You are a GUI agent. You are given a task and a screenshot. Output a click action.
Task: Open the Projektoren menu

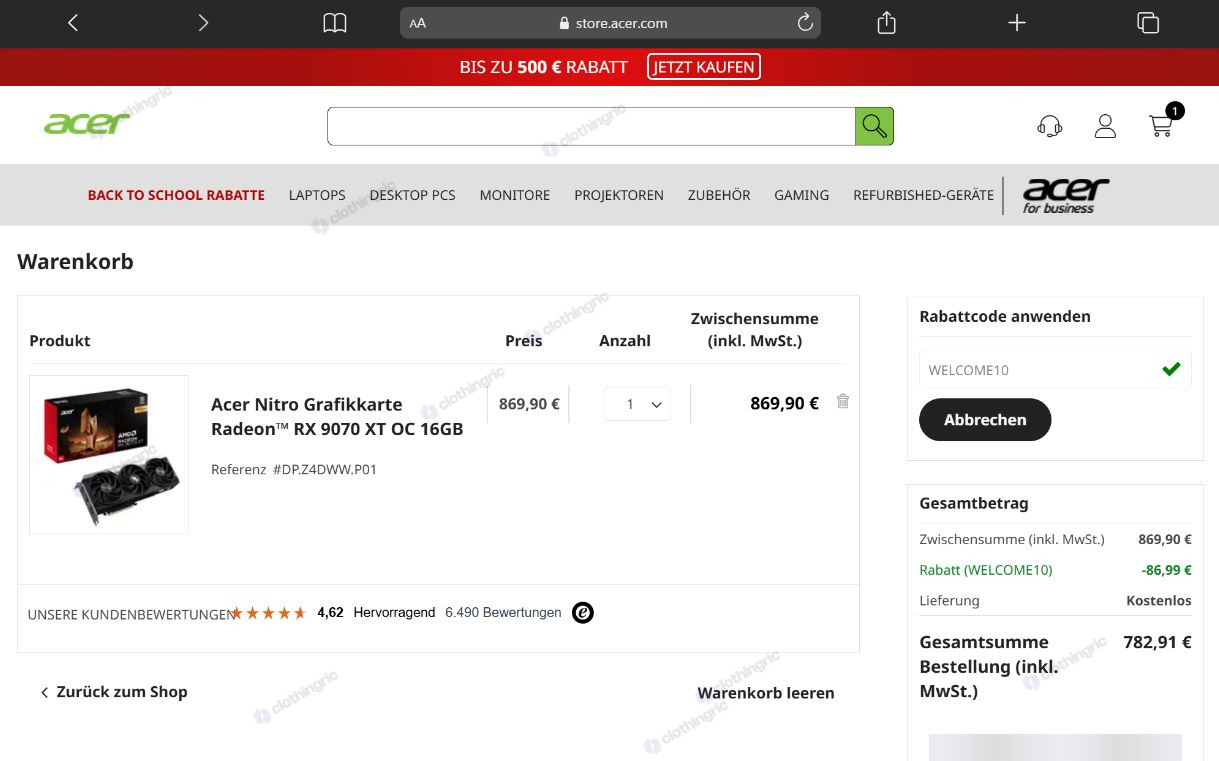click(x=619, y=195)
